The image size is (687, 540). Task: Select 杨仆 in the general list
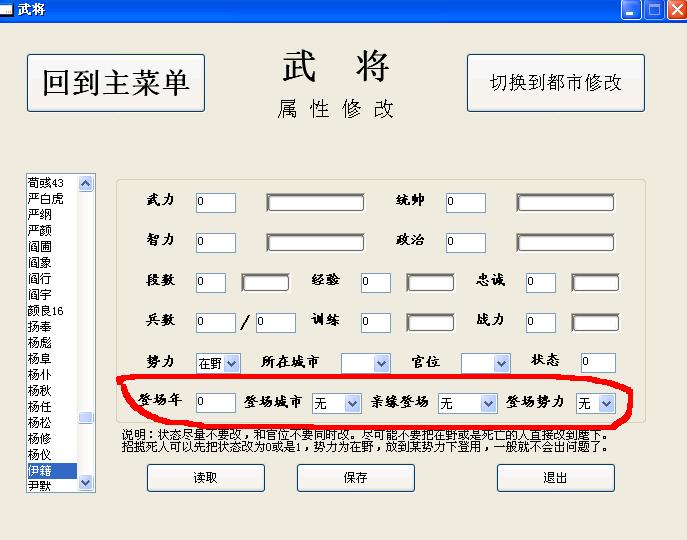52,375
